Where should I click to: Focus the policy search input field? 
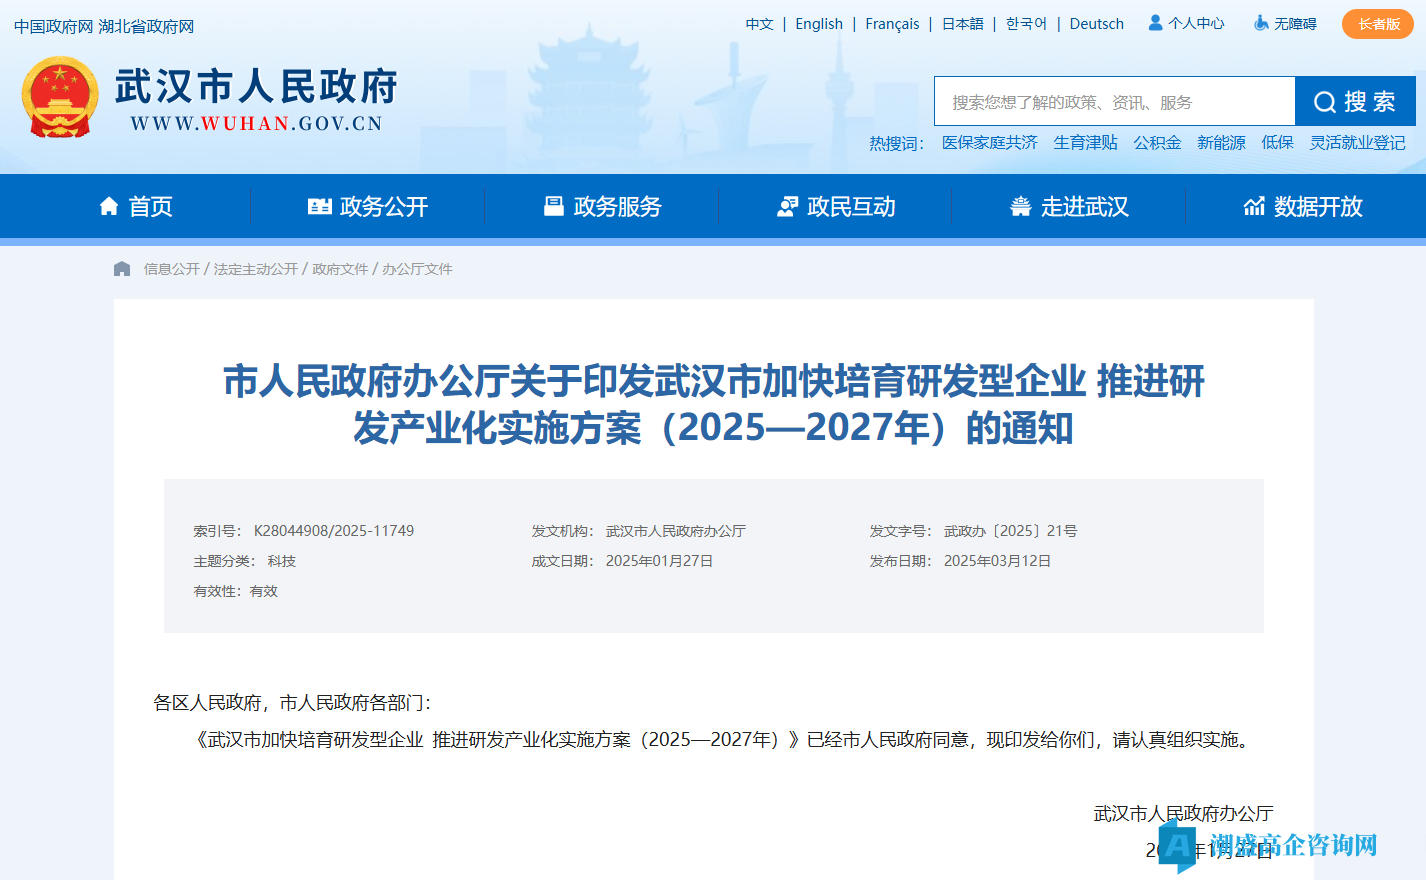pyautogui.click(x=1114, y=102)
